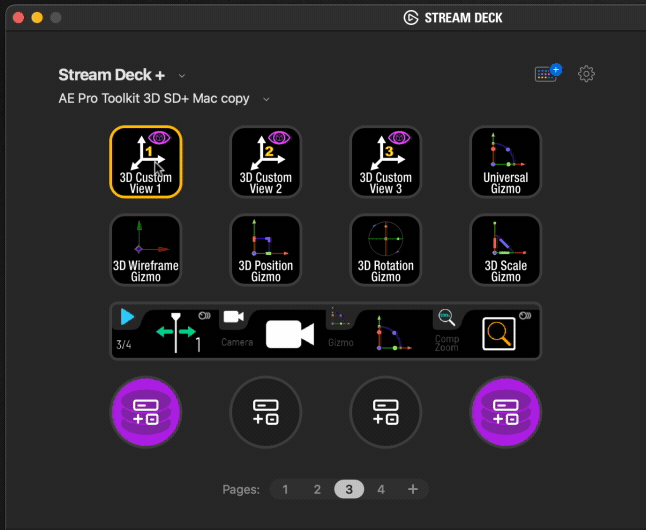Open preferences gear icon

click(586, 74)
